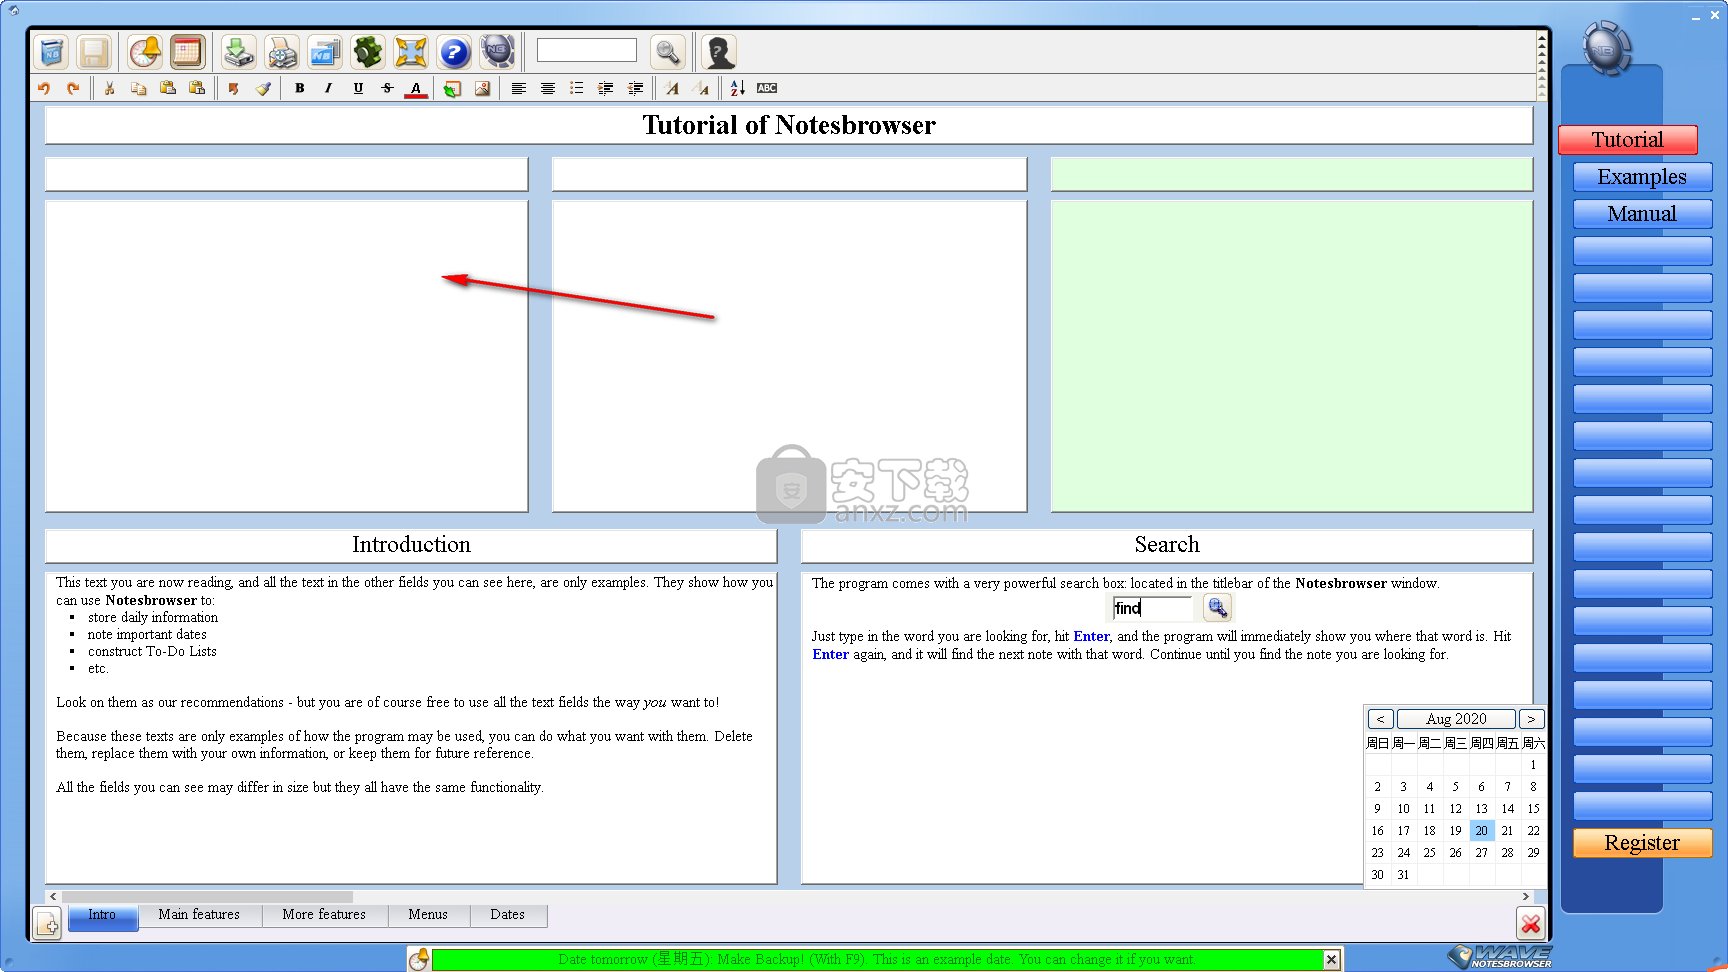Click the green-shaded note field
The height and width of the screenshot is (972, 1728).
tap(1292, 356)
